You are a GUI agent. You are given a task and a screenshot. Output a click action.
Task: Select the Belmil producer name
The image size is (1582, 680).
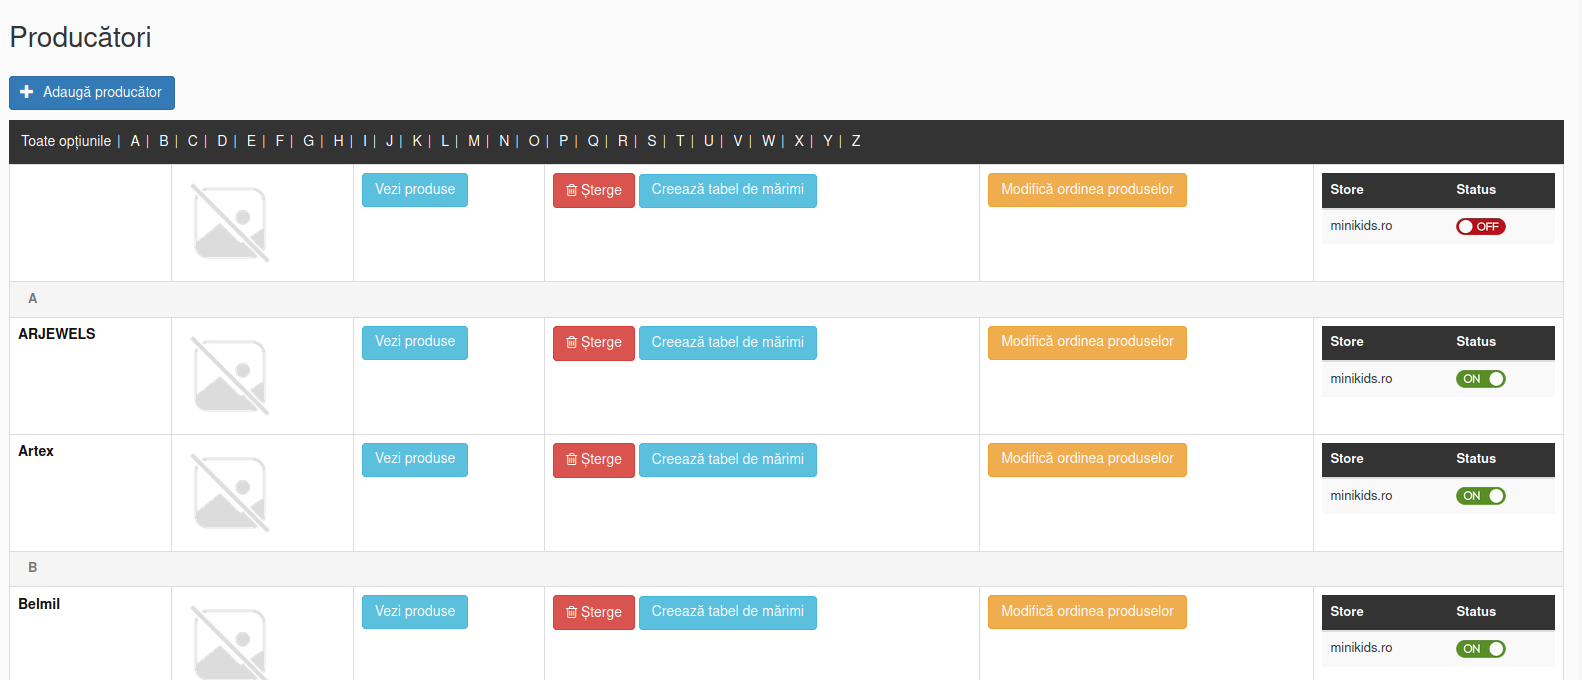(x=39, y=604)
